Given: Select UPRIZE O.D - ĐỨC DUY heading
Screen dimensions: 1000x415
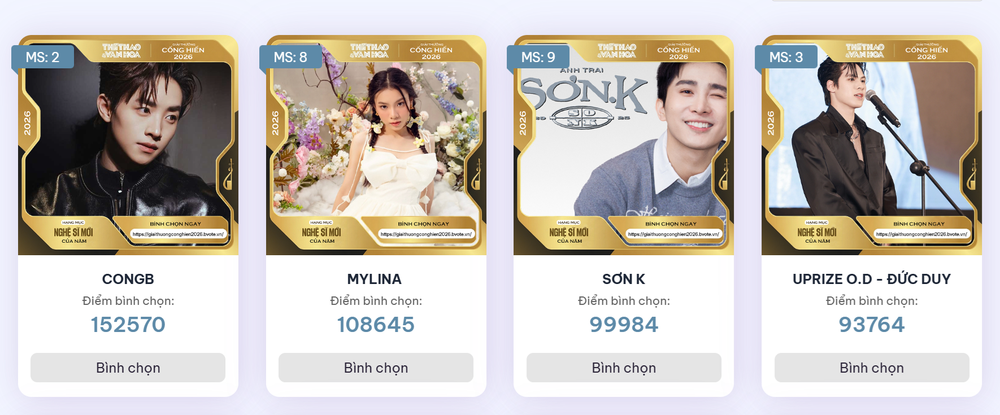Looking at the screenshot, I should 872,279.
